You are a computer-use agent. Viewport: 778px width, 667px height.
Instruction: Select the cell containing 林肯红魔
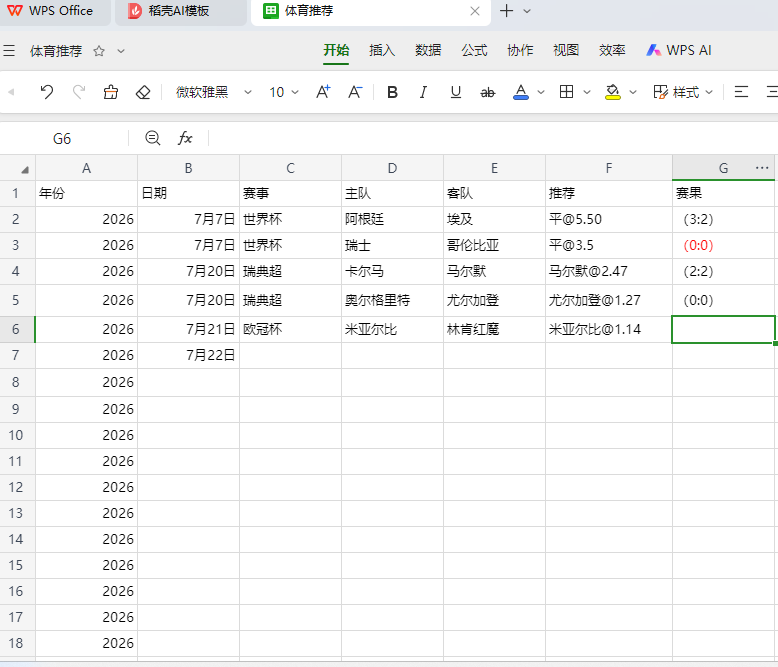point(494,330)
